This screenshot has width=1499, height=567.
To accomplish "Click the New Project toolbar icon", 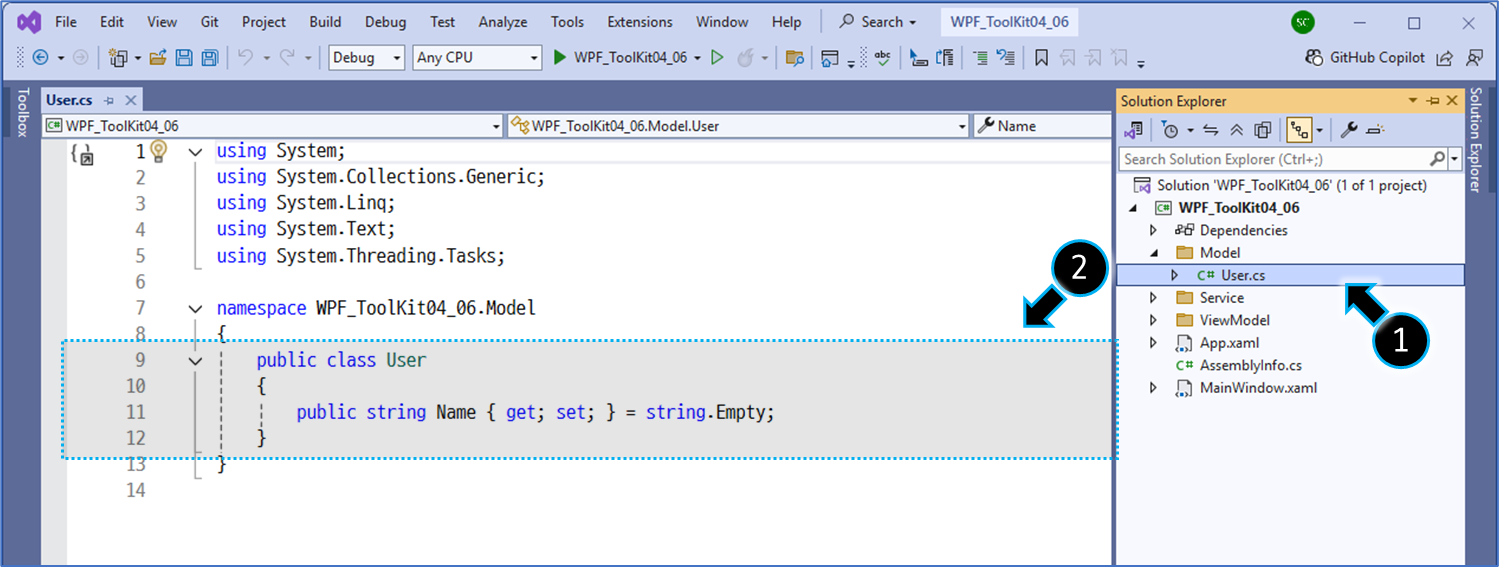I will (x=118, y=58).
